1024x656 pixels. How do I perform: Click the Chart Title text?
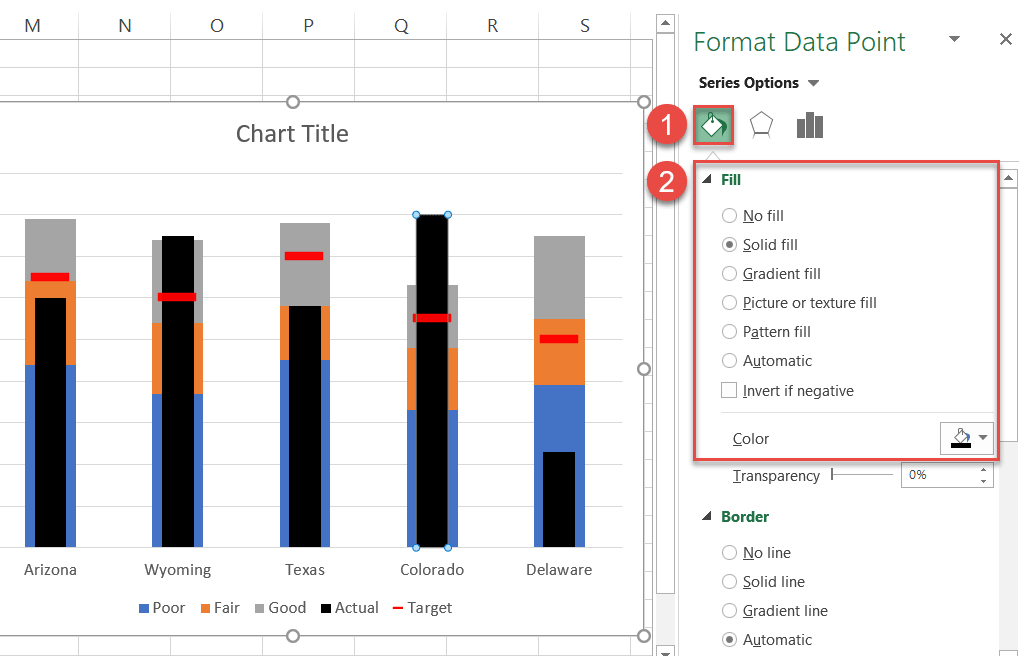coord(291,133)
